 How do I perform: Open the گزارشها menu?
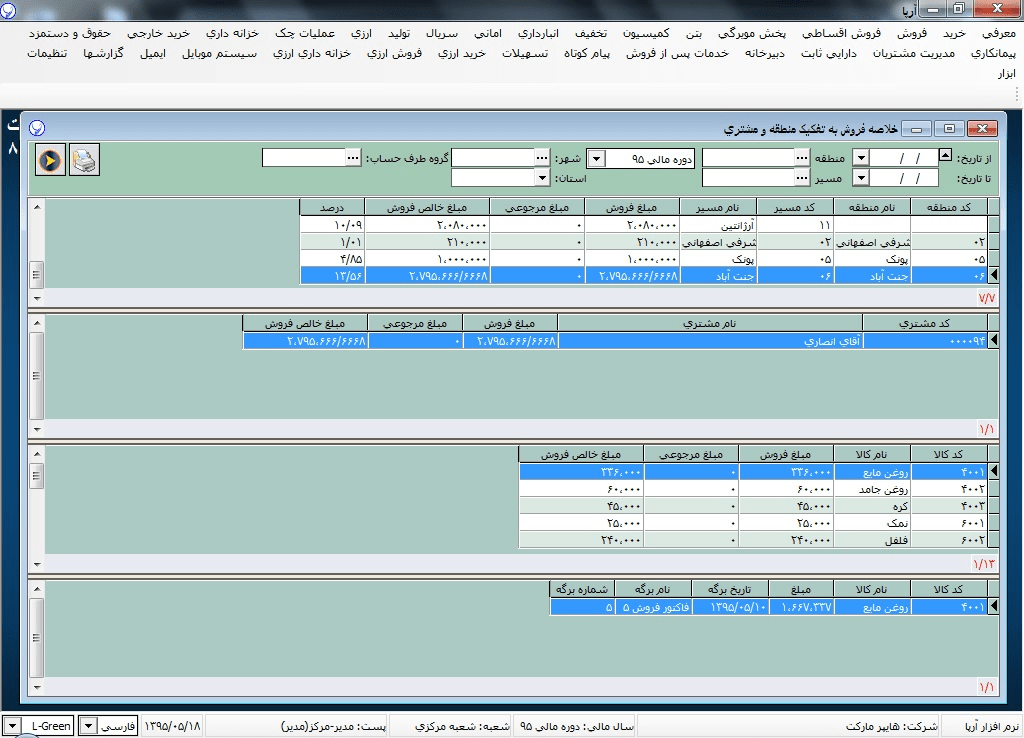[103, 54]
